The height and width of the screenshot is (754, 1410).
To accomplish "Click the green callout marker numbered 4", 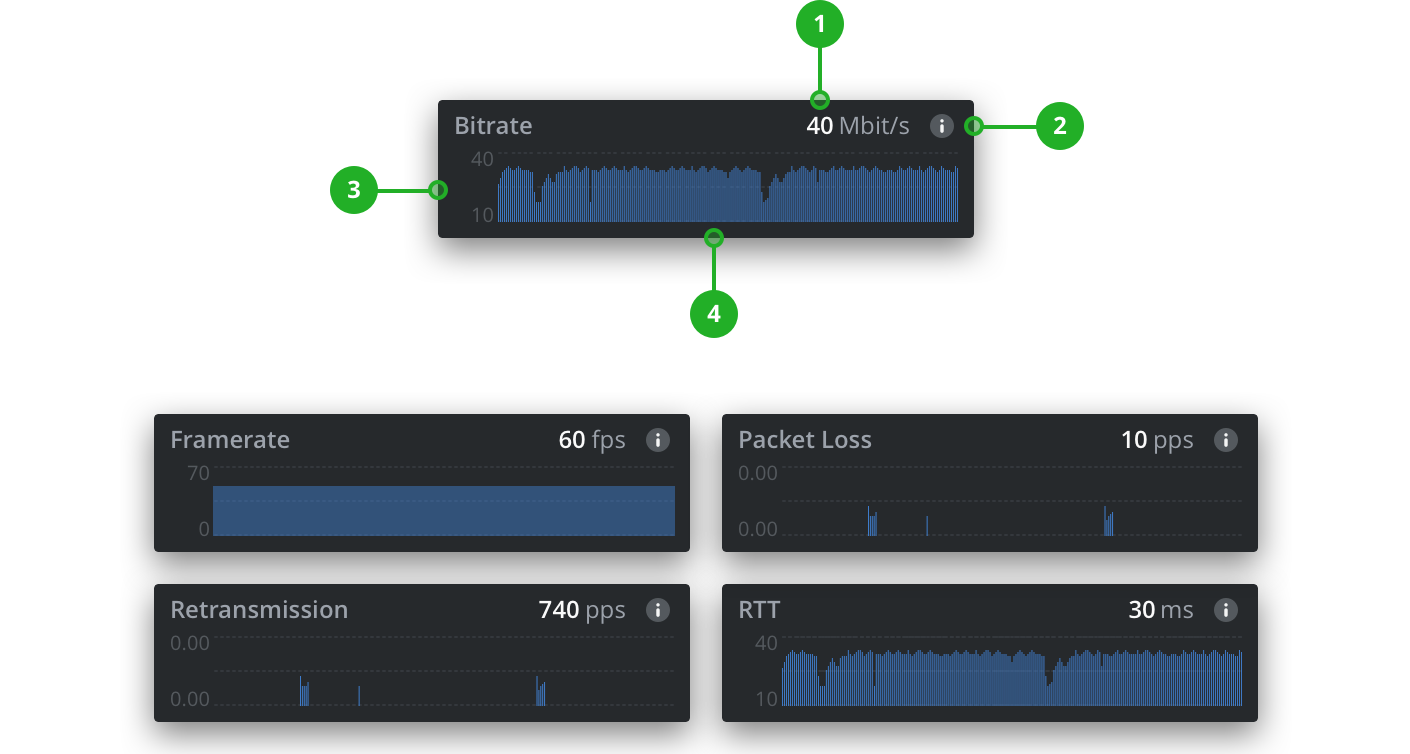I will (713, 313).
